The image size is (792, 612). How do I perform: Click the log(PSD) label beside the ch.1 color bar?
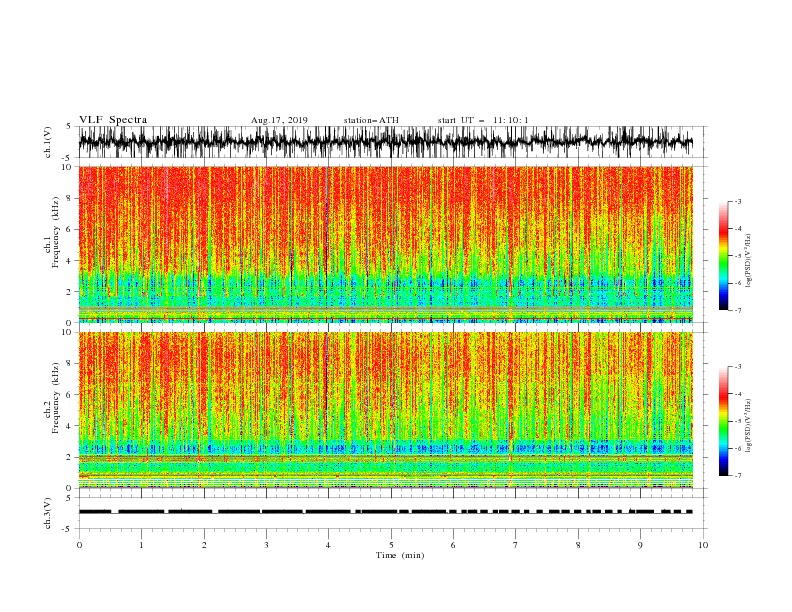coord(750,261)
